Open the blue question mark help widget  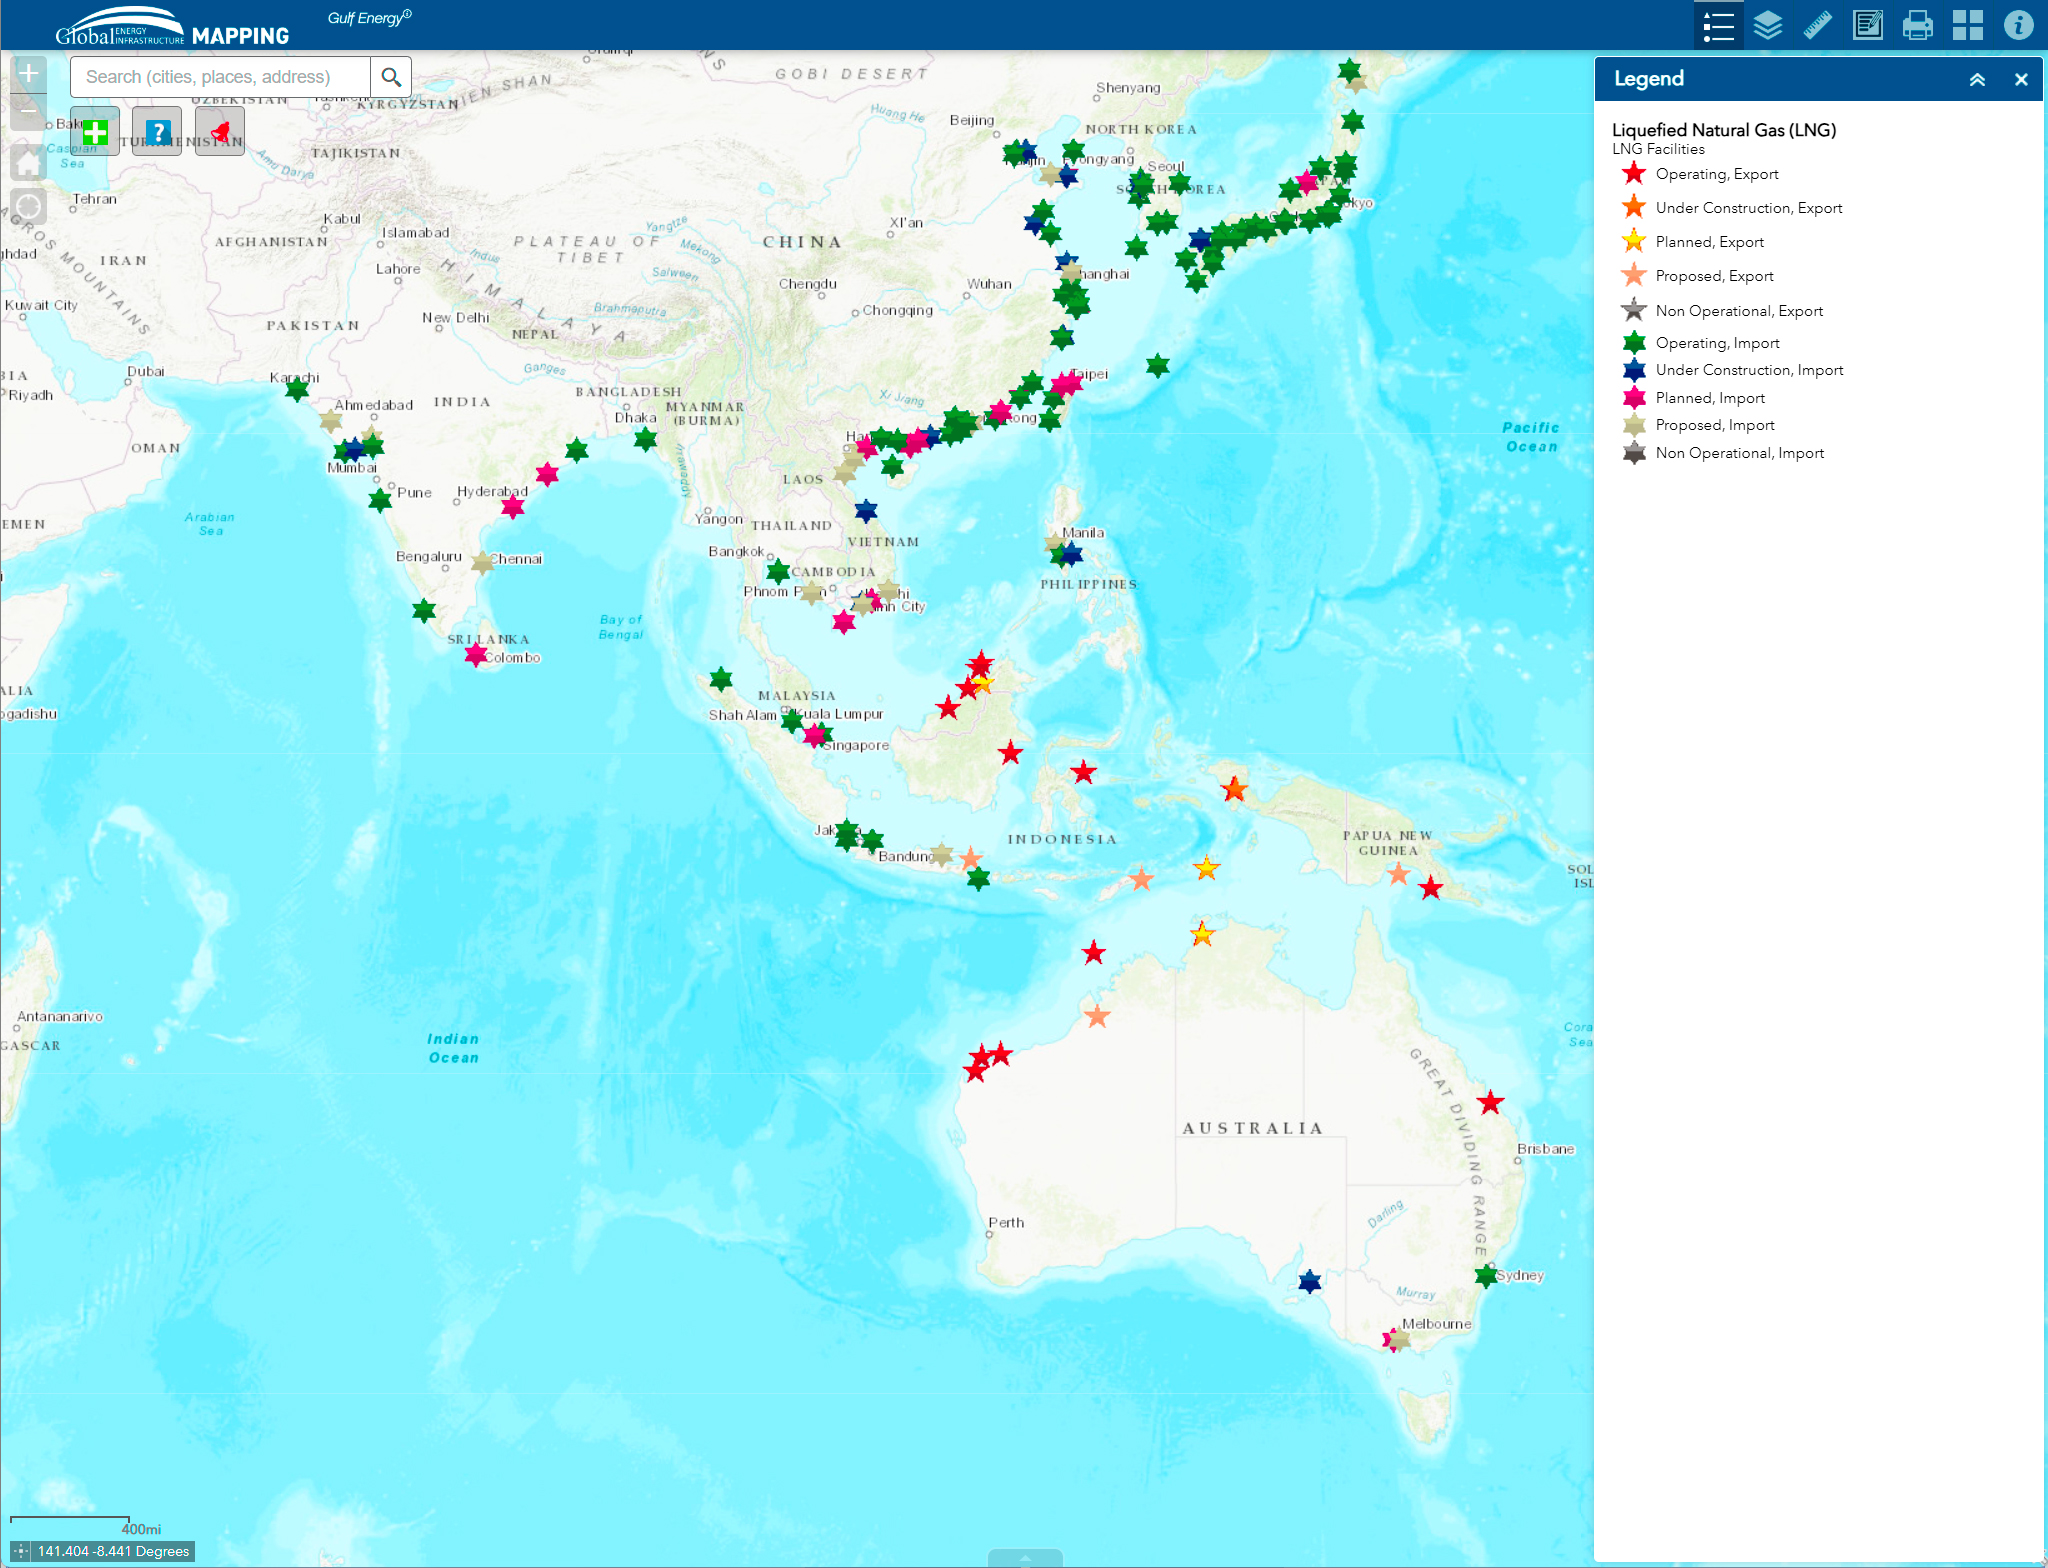(158, 132)
